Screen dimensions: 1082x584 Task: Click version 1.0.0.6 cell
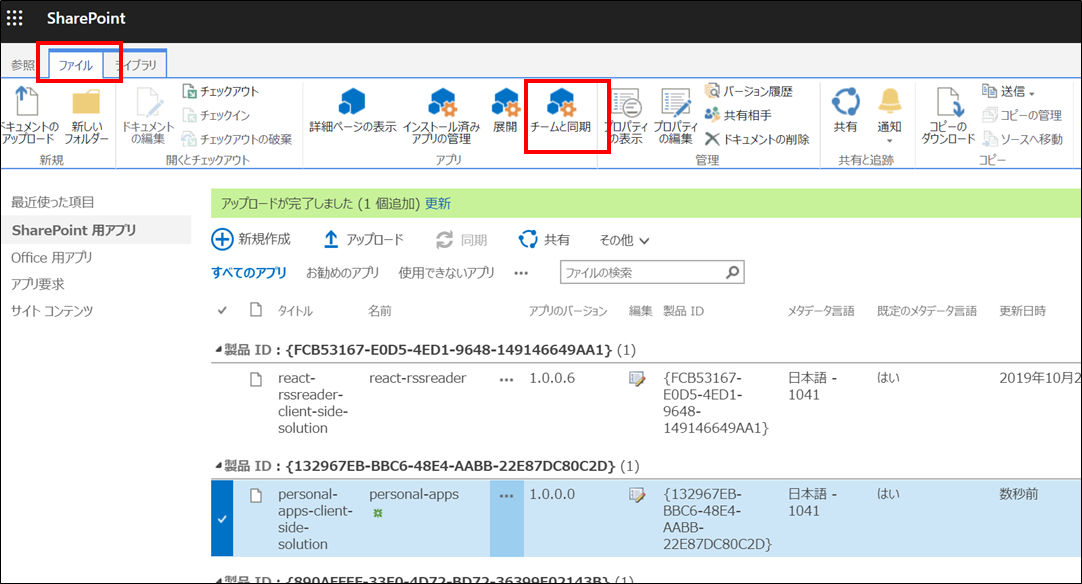click(552, 378)
